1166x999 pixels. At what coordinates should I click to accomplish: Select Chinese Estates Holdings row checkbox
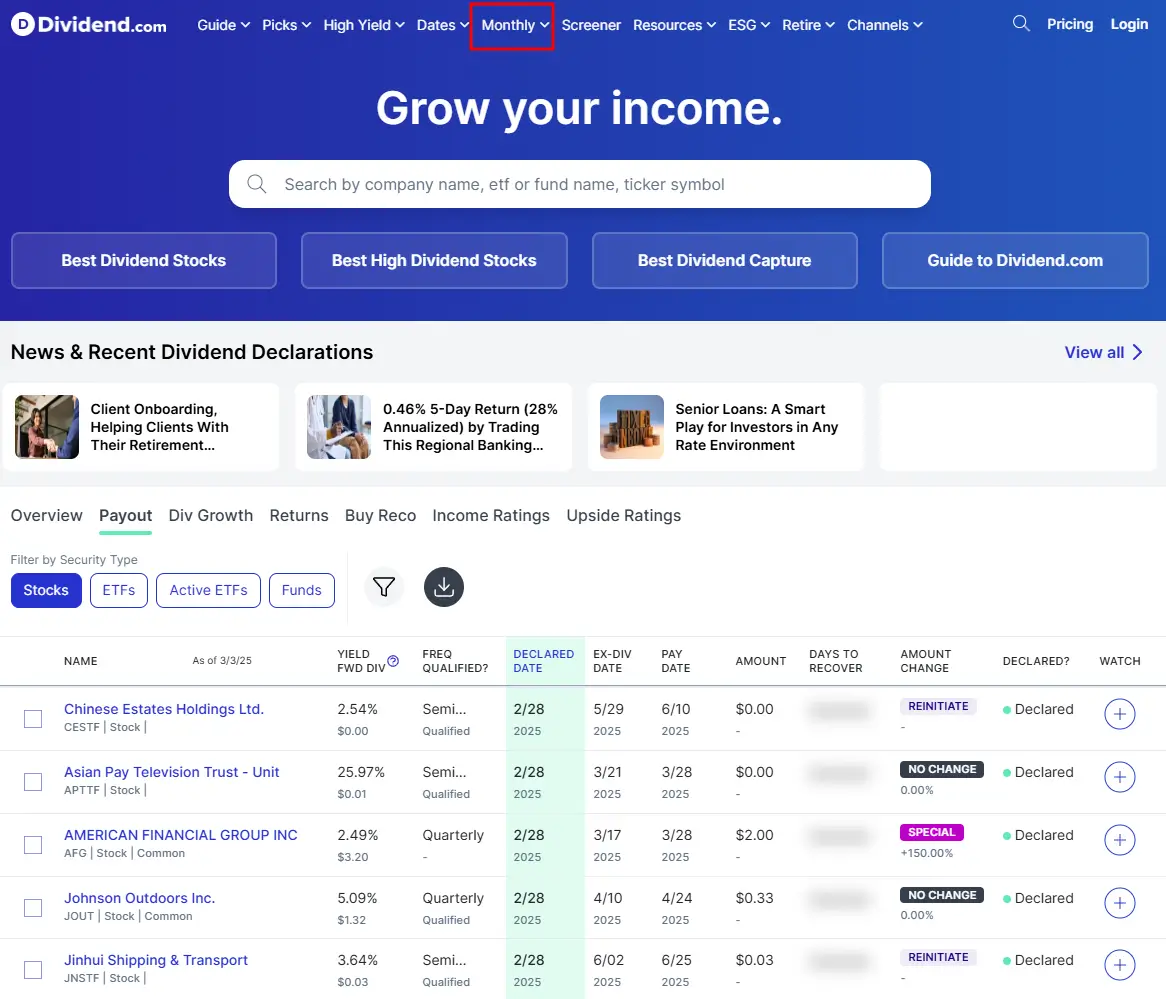coord(33,719)
